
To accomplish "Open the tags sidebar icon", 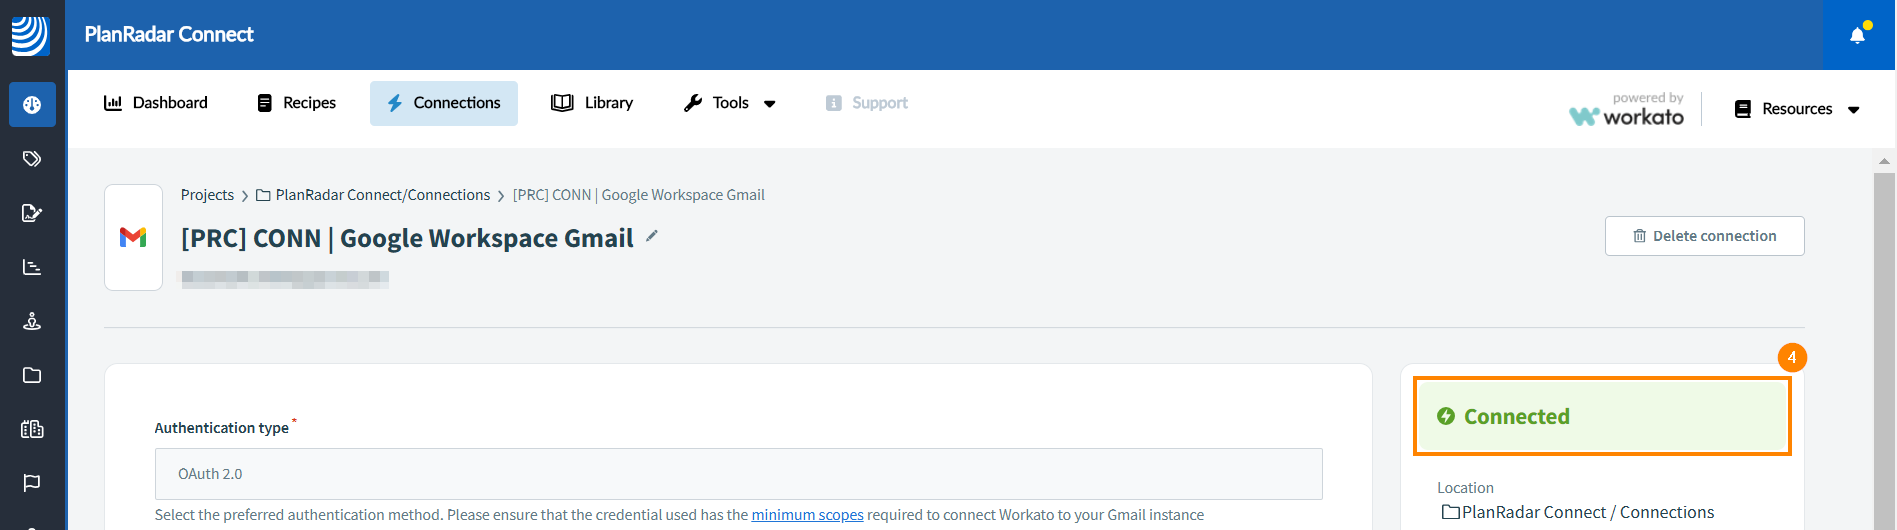I will tap(32, 159).
